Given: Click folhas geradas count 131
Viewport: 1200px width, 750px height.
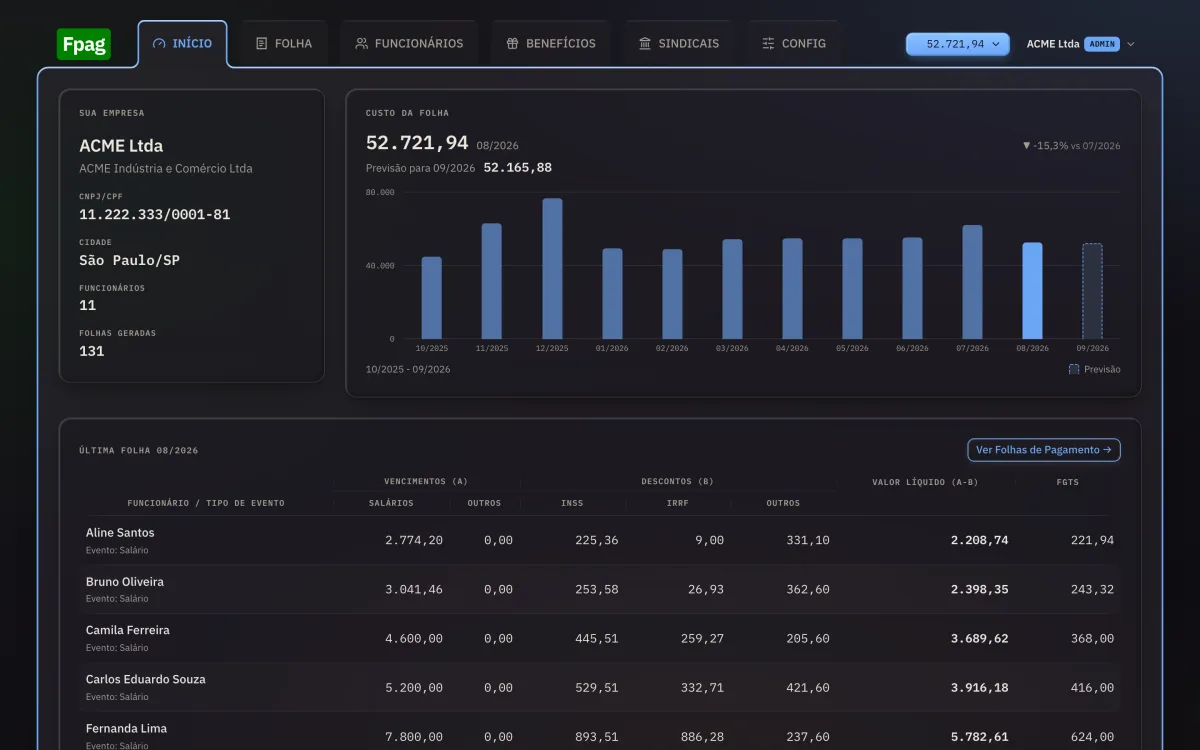Looking at the screenshot, I should [92, 351].
